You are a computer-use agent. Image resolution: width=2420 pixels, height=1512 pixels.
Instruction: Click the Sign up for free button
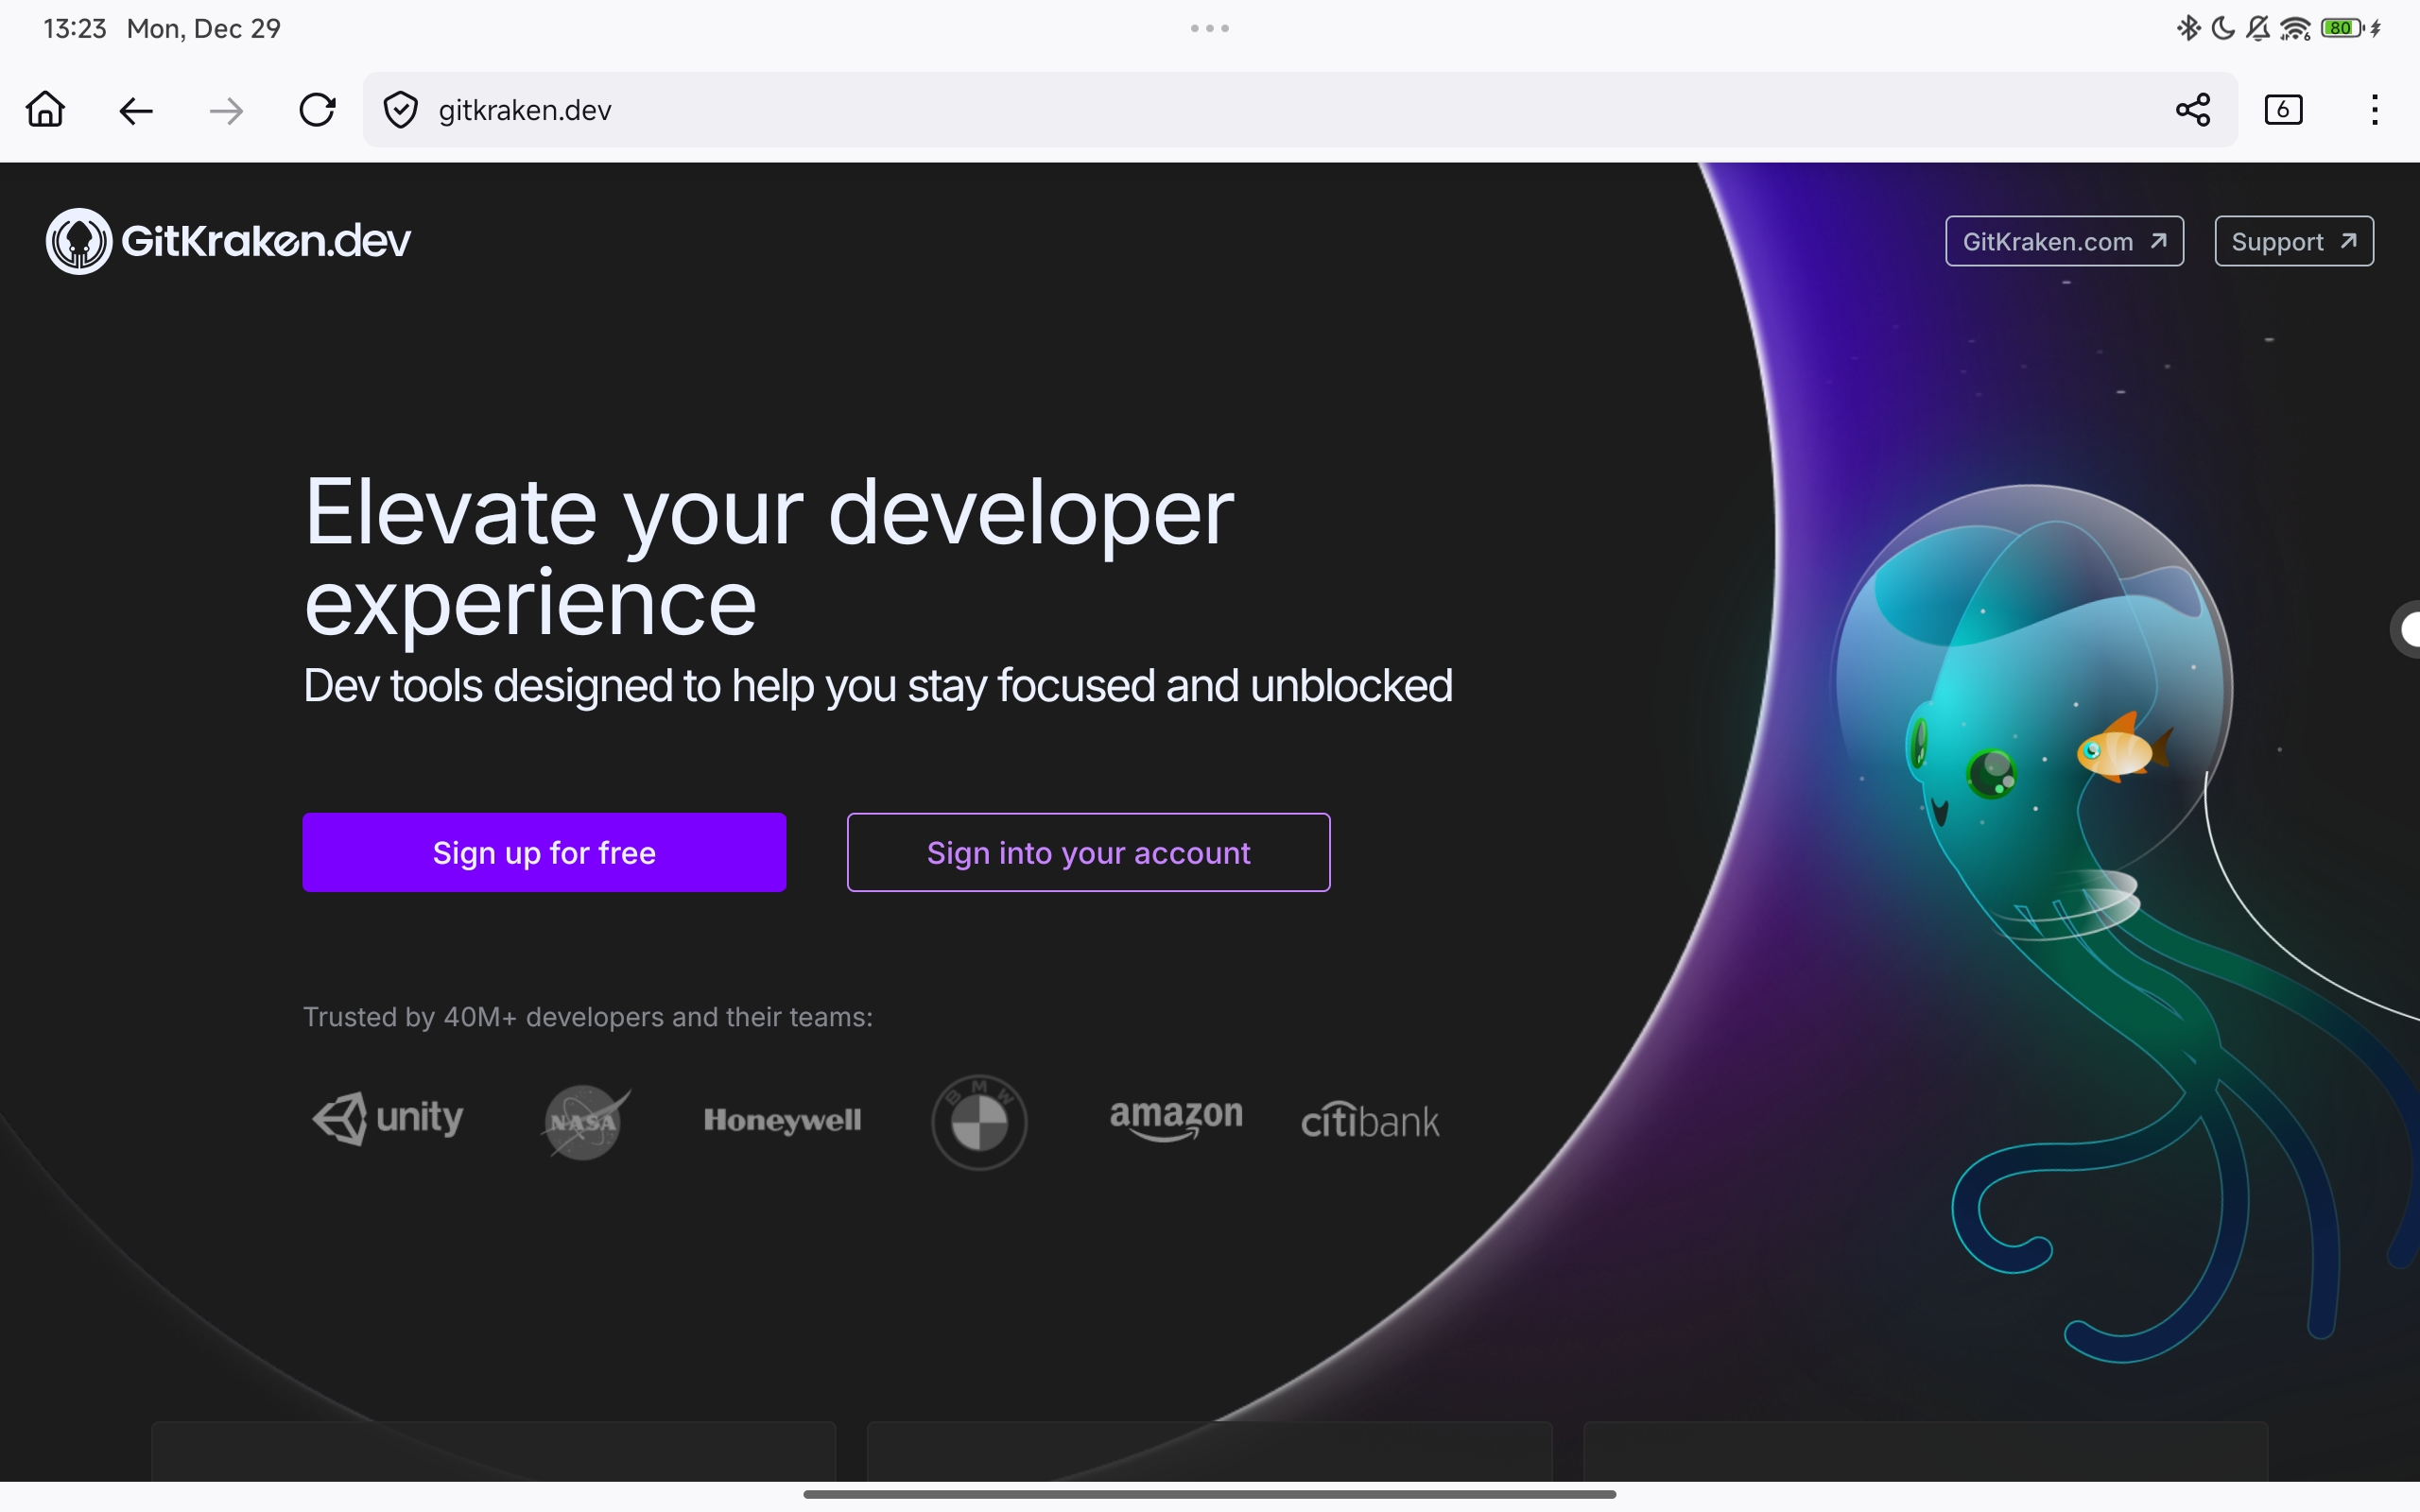pyautogui.click(x=544, y=852)
